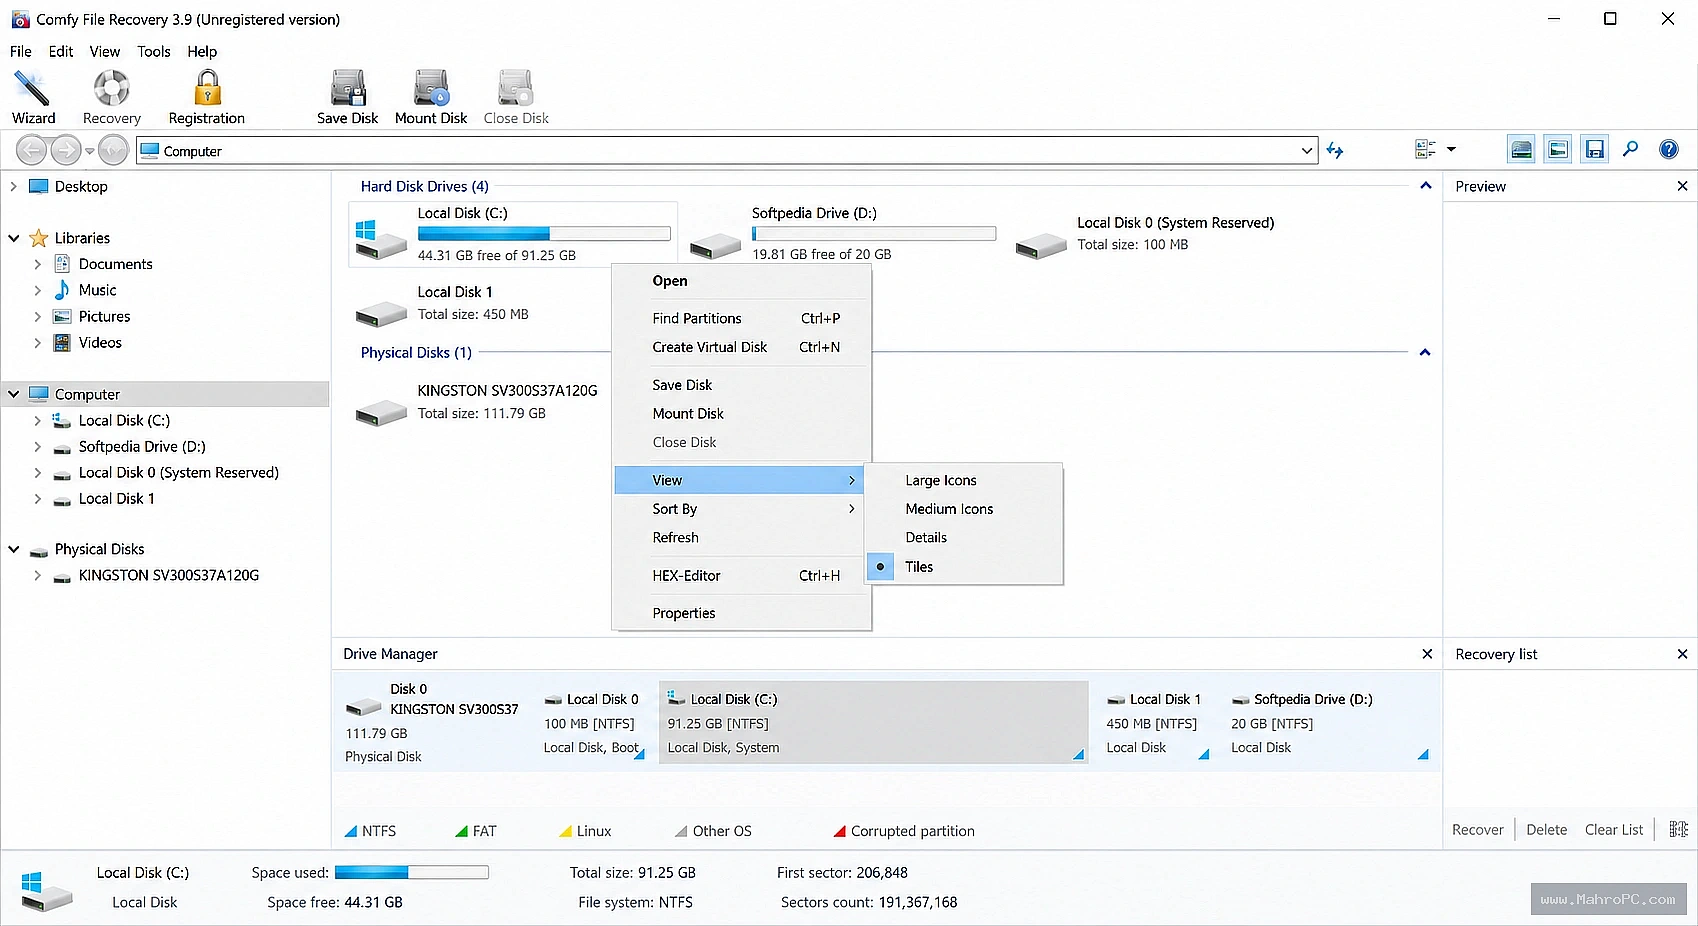1698x926 pixels.
Task: Select KINGSTON SV300S37A120G physical disk tile
Action: pyautogui.click(x=477, y=402)
